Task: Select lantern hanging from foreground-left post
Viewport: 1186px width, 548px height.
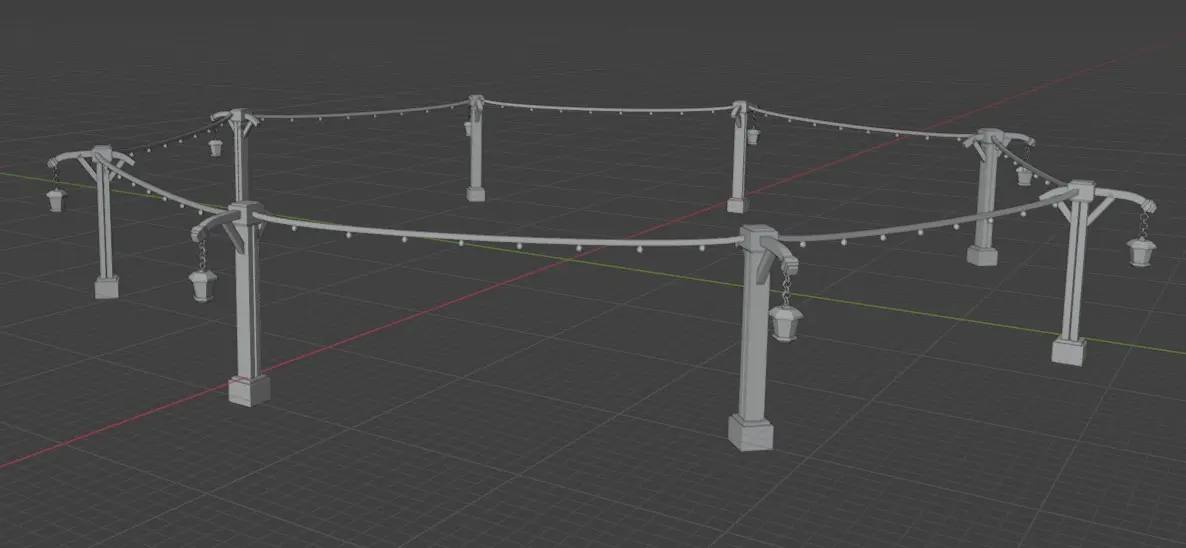Action: [x=203, y=285]
